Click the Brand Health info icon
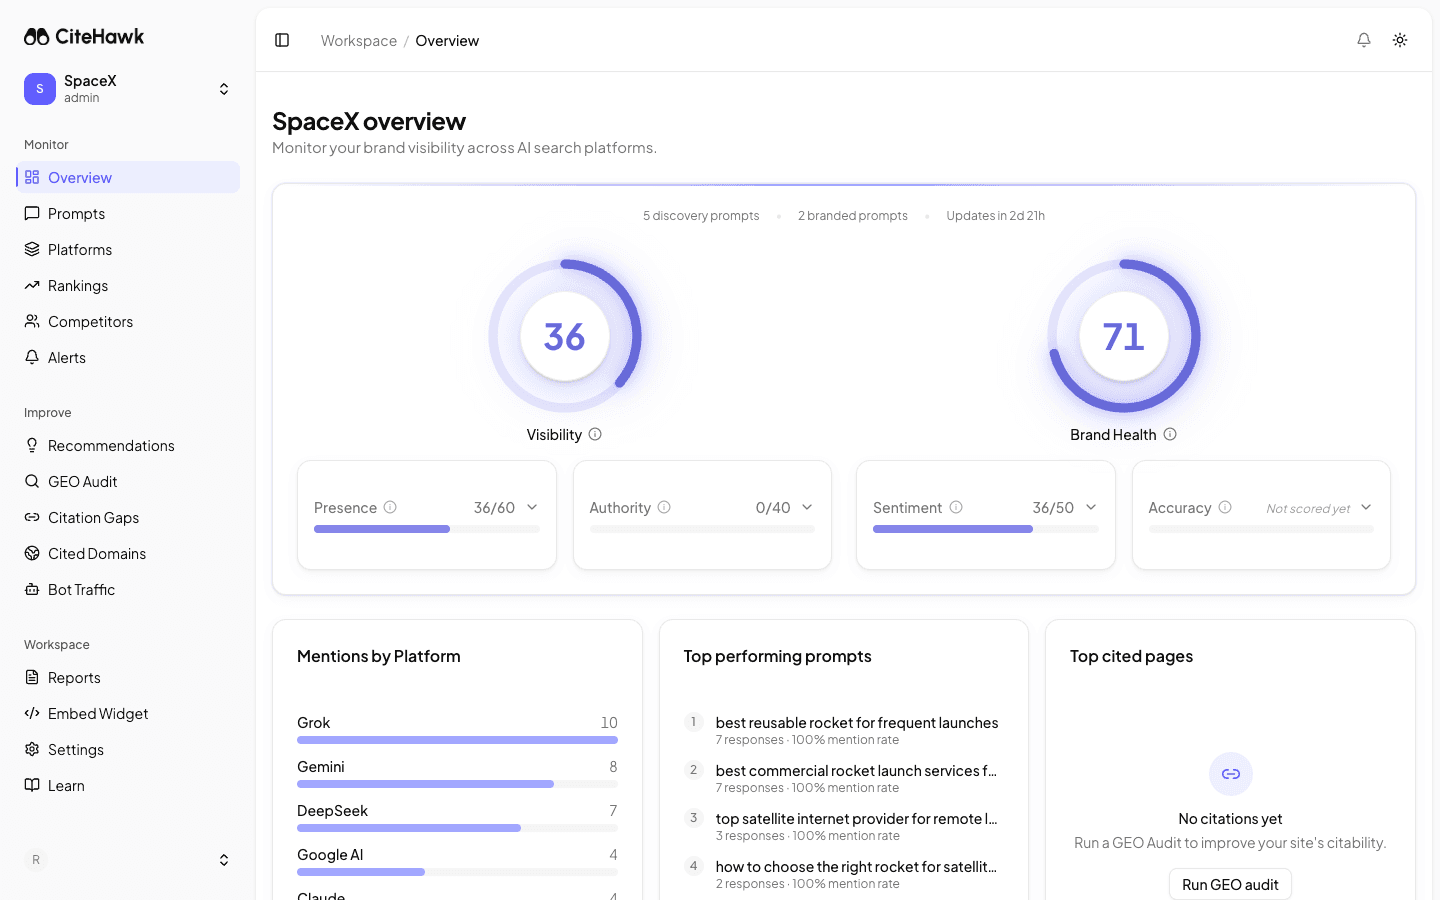Viewport: 1440px width, 900px height. pos(1170,434)
